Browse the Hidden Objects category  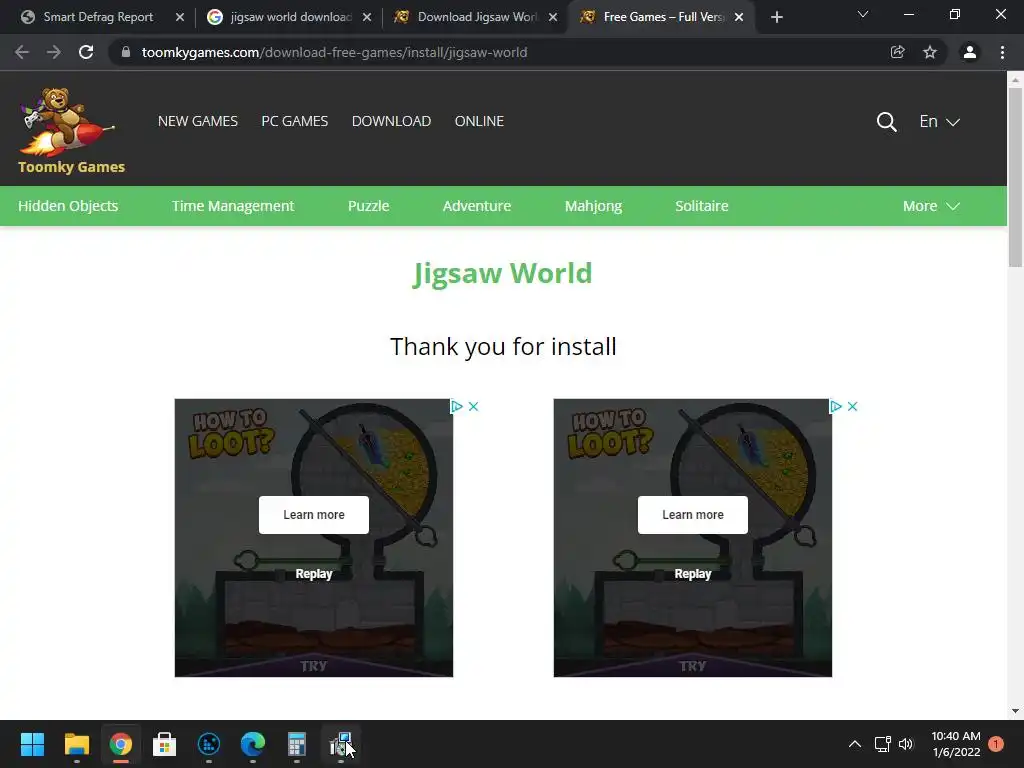(68, 206)
